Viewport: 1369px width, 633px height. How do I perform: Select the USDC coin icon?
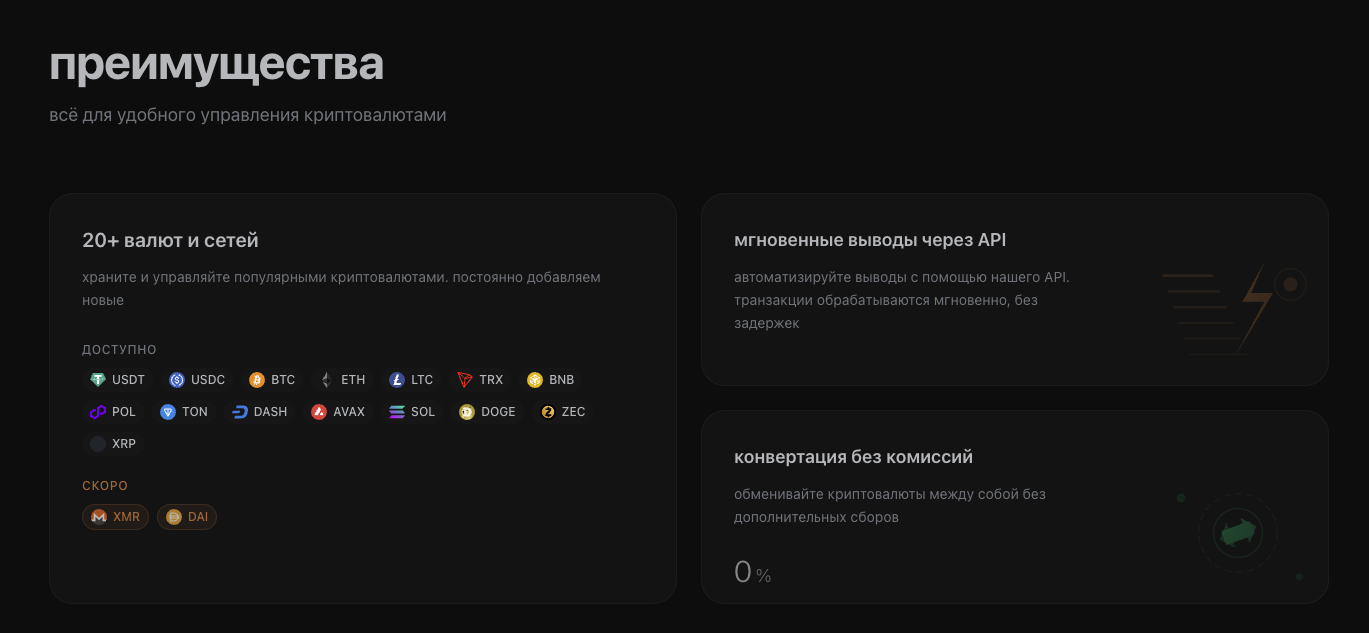(x=177, y=380)
